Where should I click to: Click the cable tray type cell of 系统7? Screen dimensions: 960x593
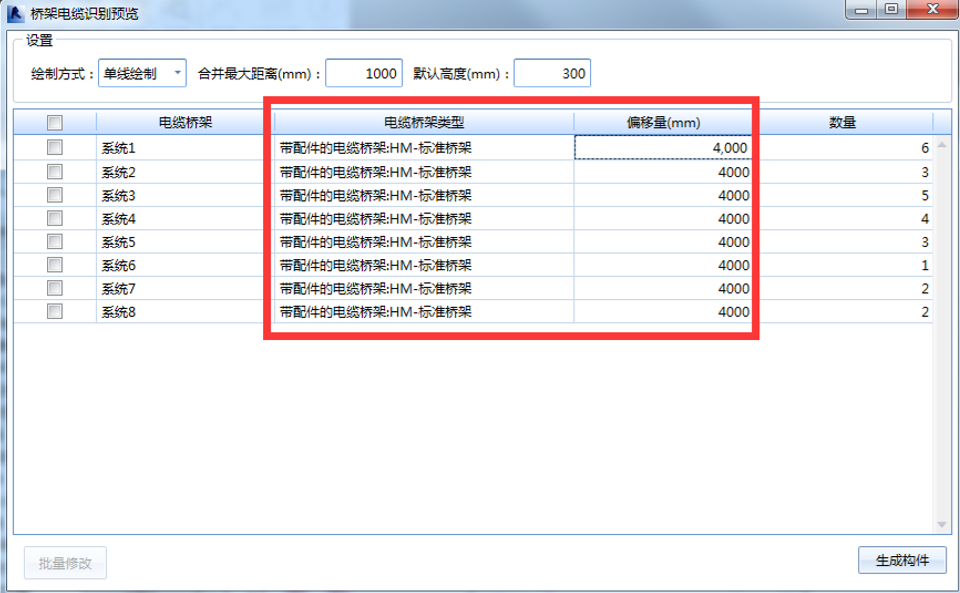coord(424,288)
